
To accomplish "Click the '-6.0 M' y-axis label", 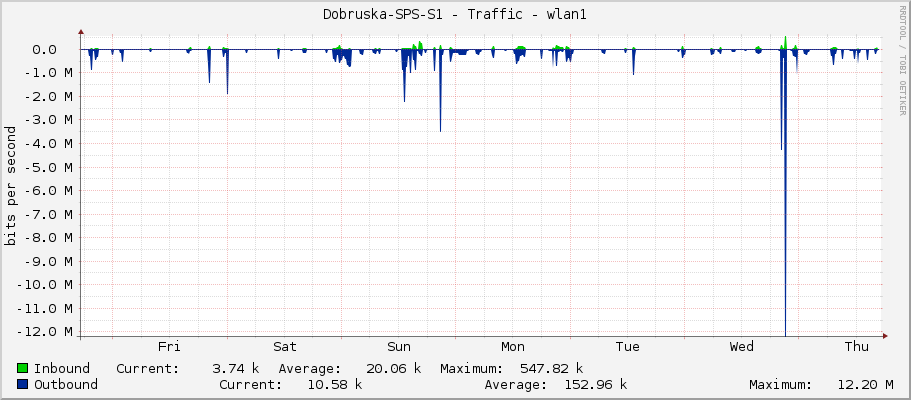I will 49,191.
